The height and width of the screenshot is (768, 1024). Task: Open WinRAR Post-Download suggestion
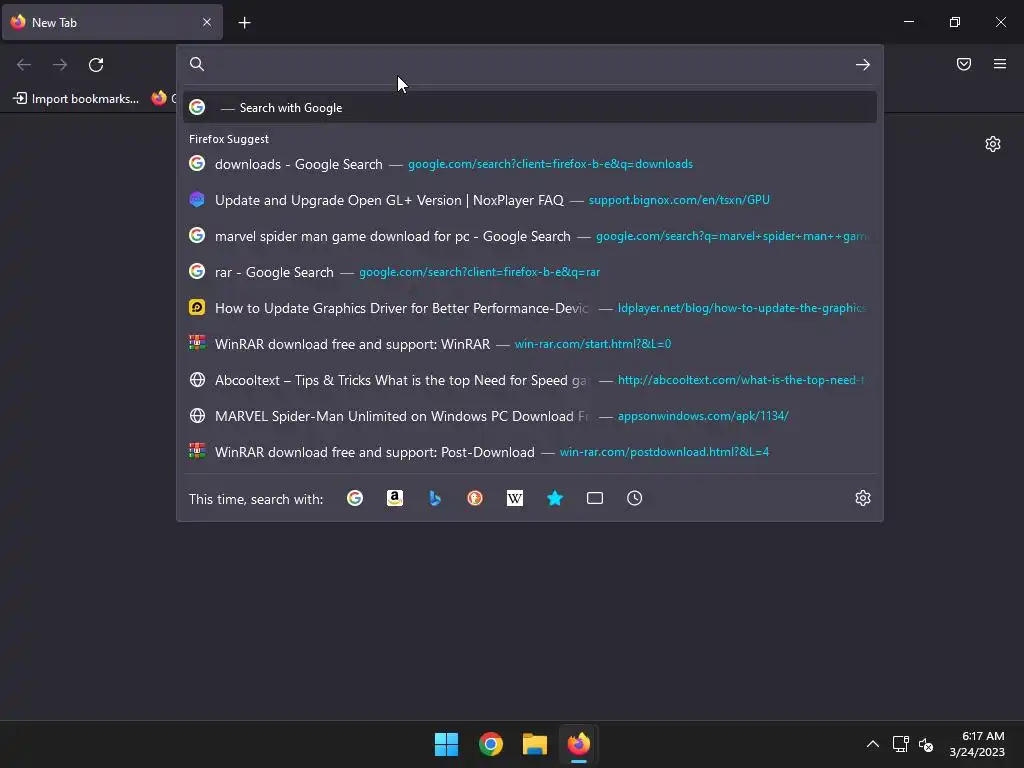click(530, 451)
